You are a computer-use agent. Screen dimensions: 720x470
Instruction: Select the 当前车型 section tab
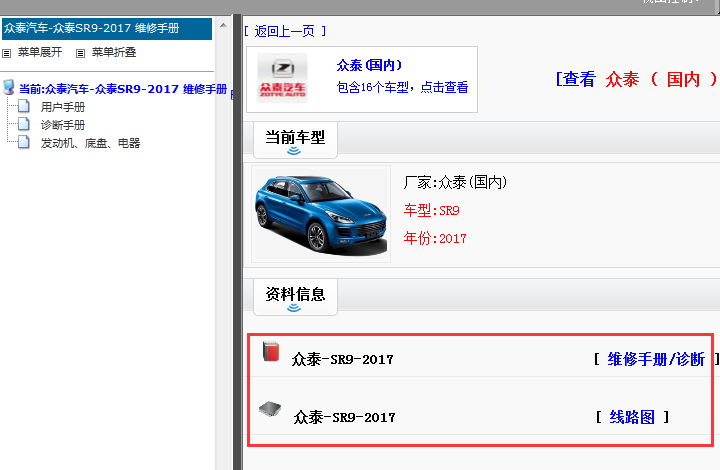coord(295,140)
